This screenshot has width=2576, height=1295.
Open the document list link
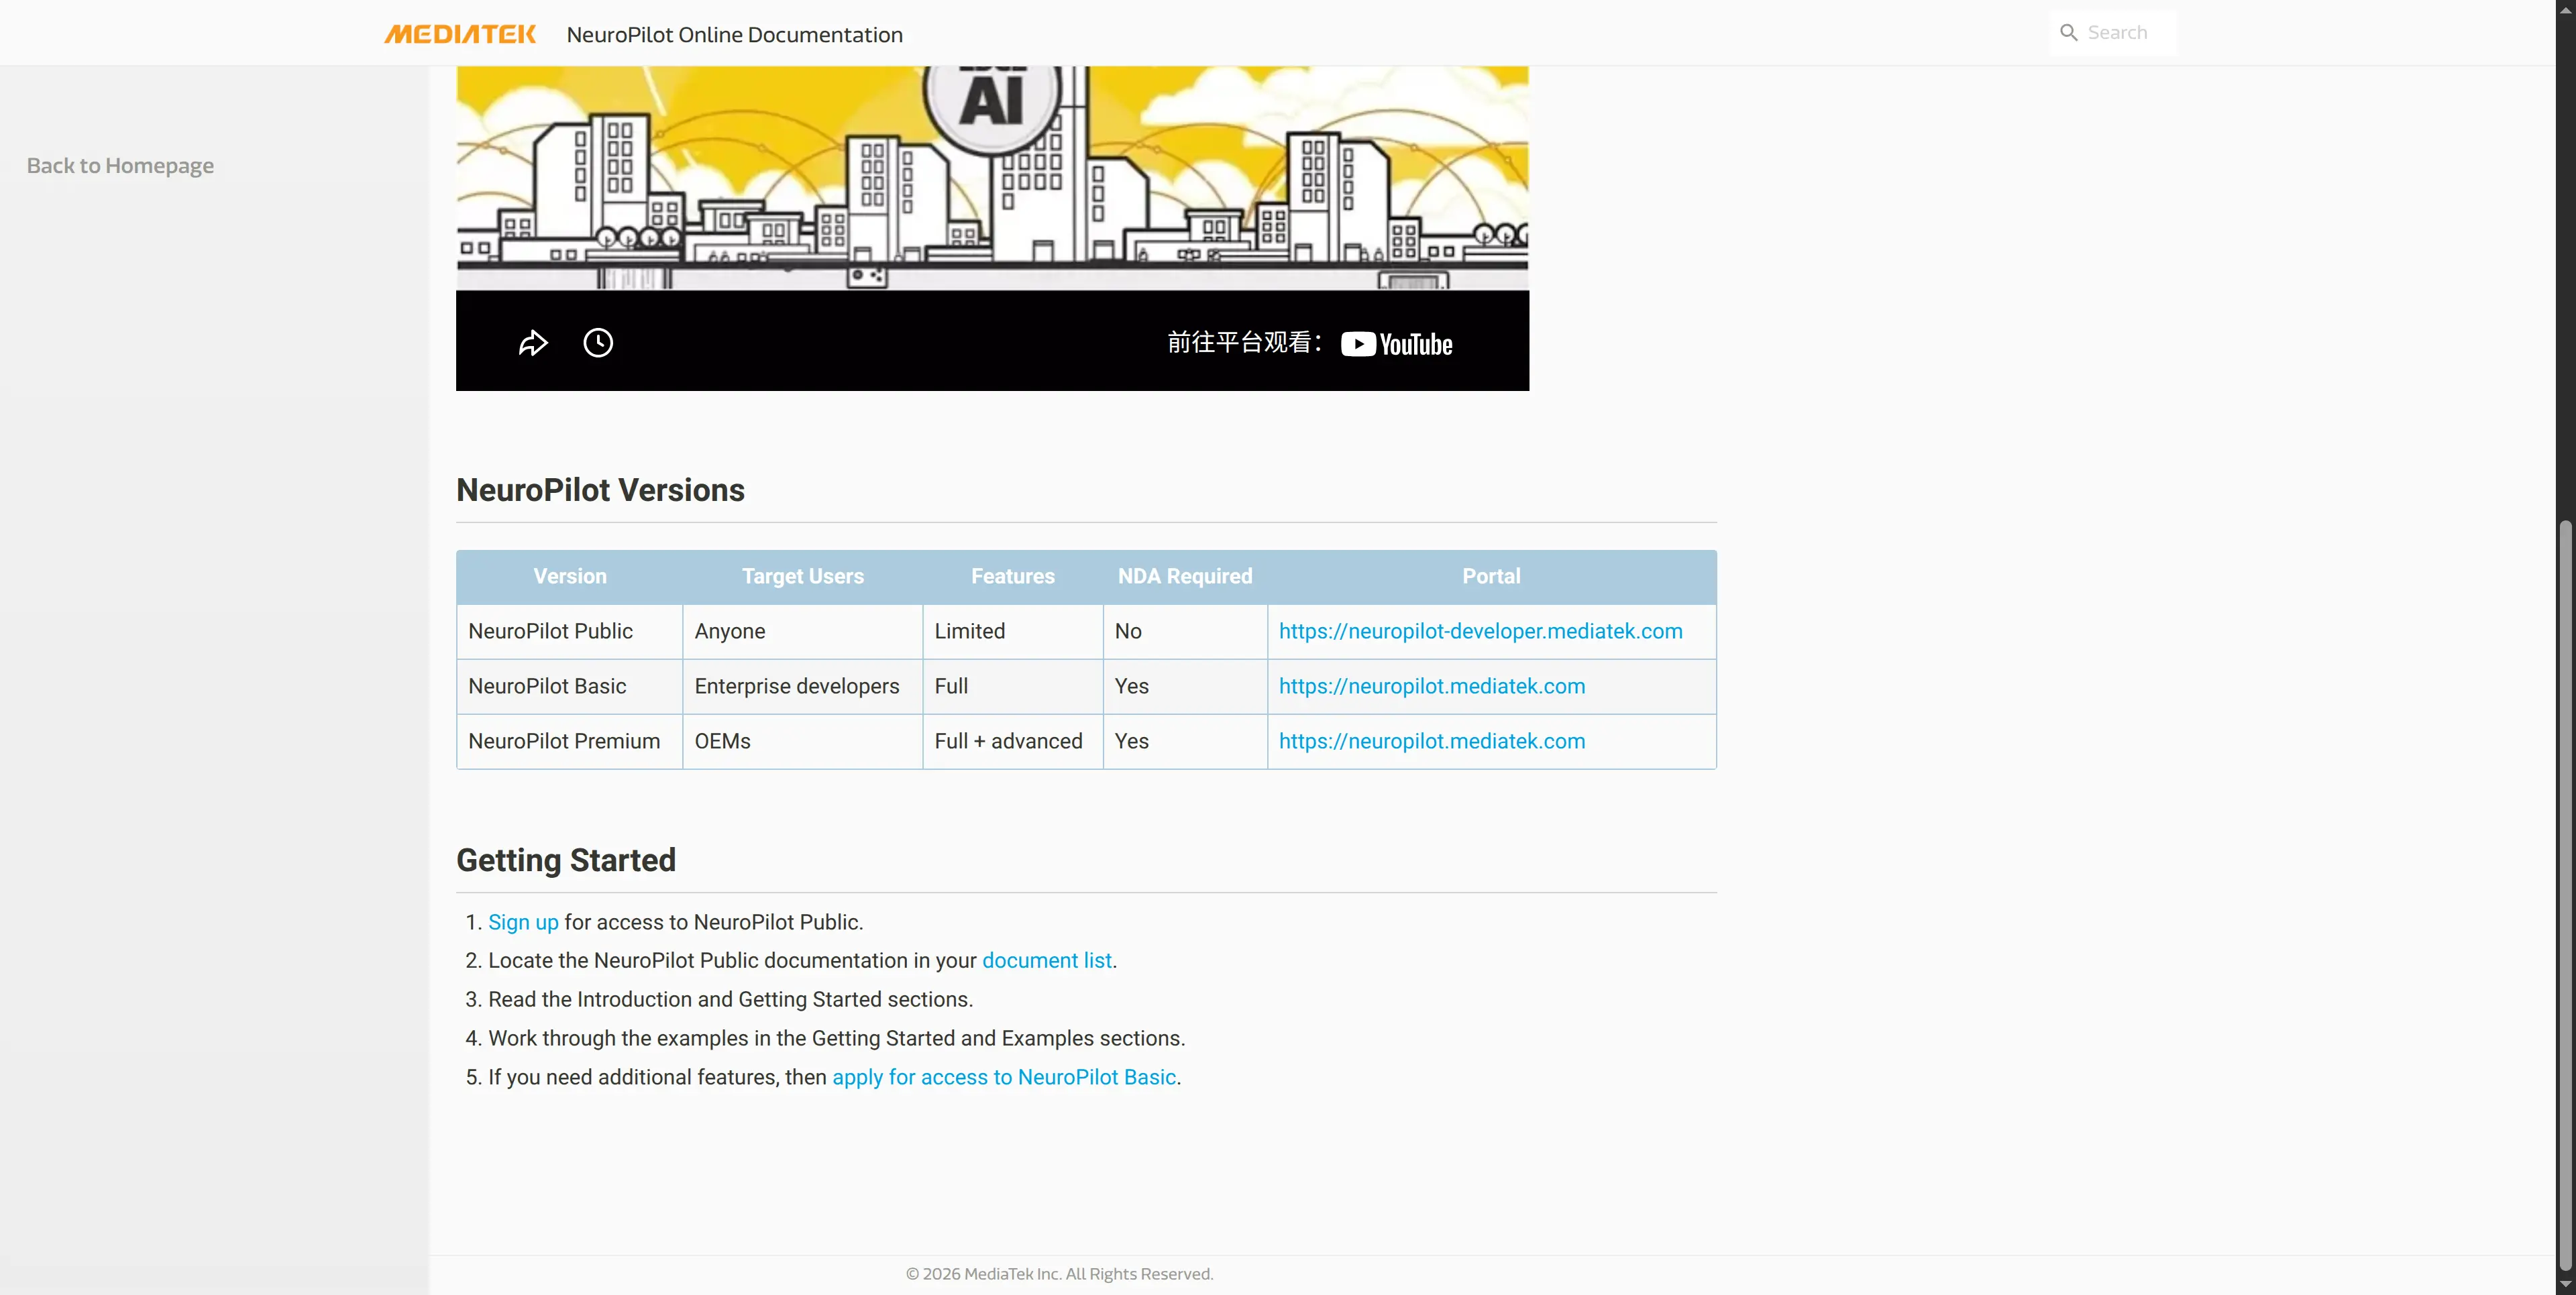1047,960
